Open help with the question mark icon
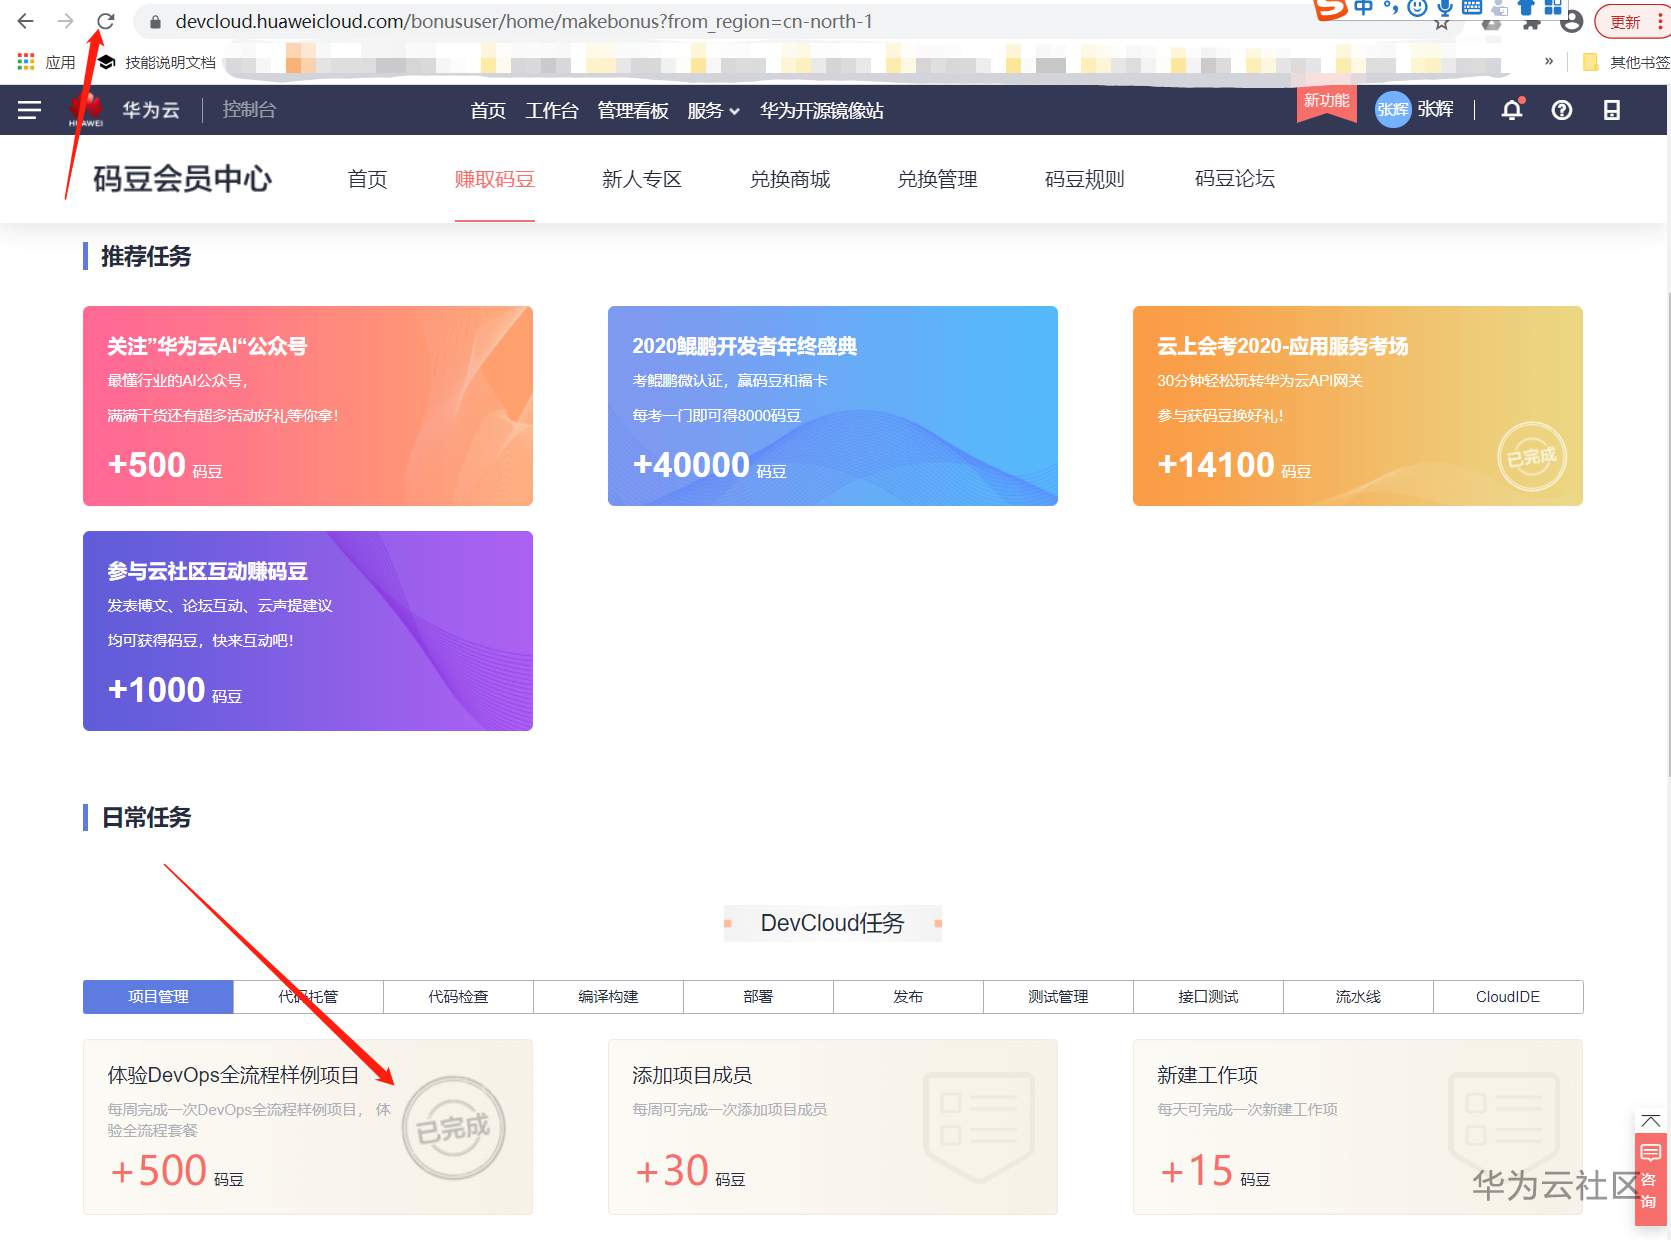 [1562, 110]
